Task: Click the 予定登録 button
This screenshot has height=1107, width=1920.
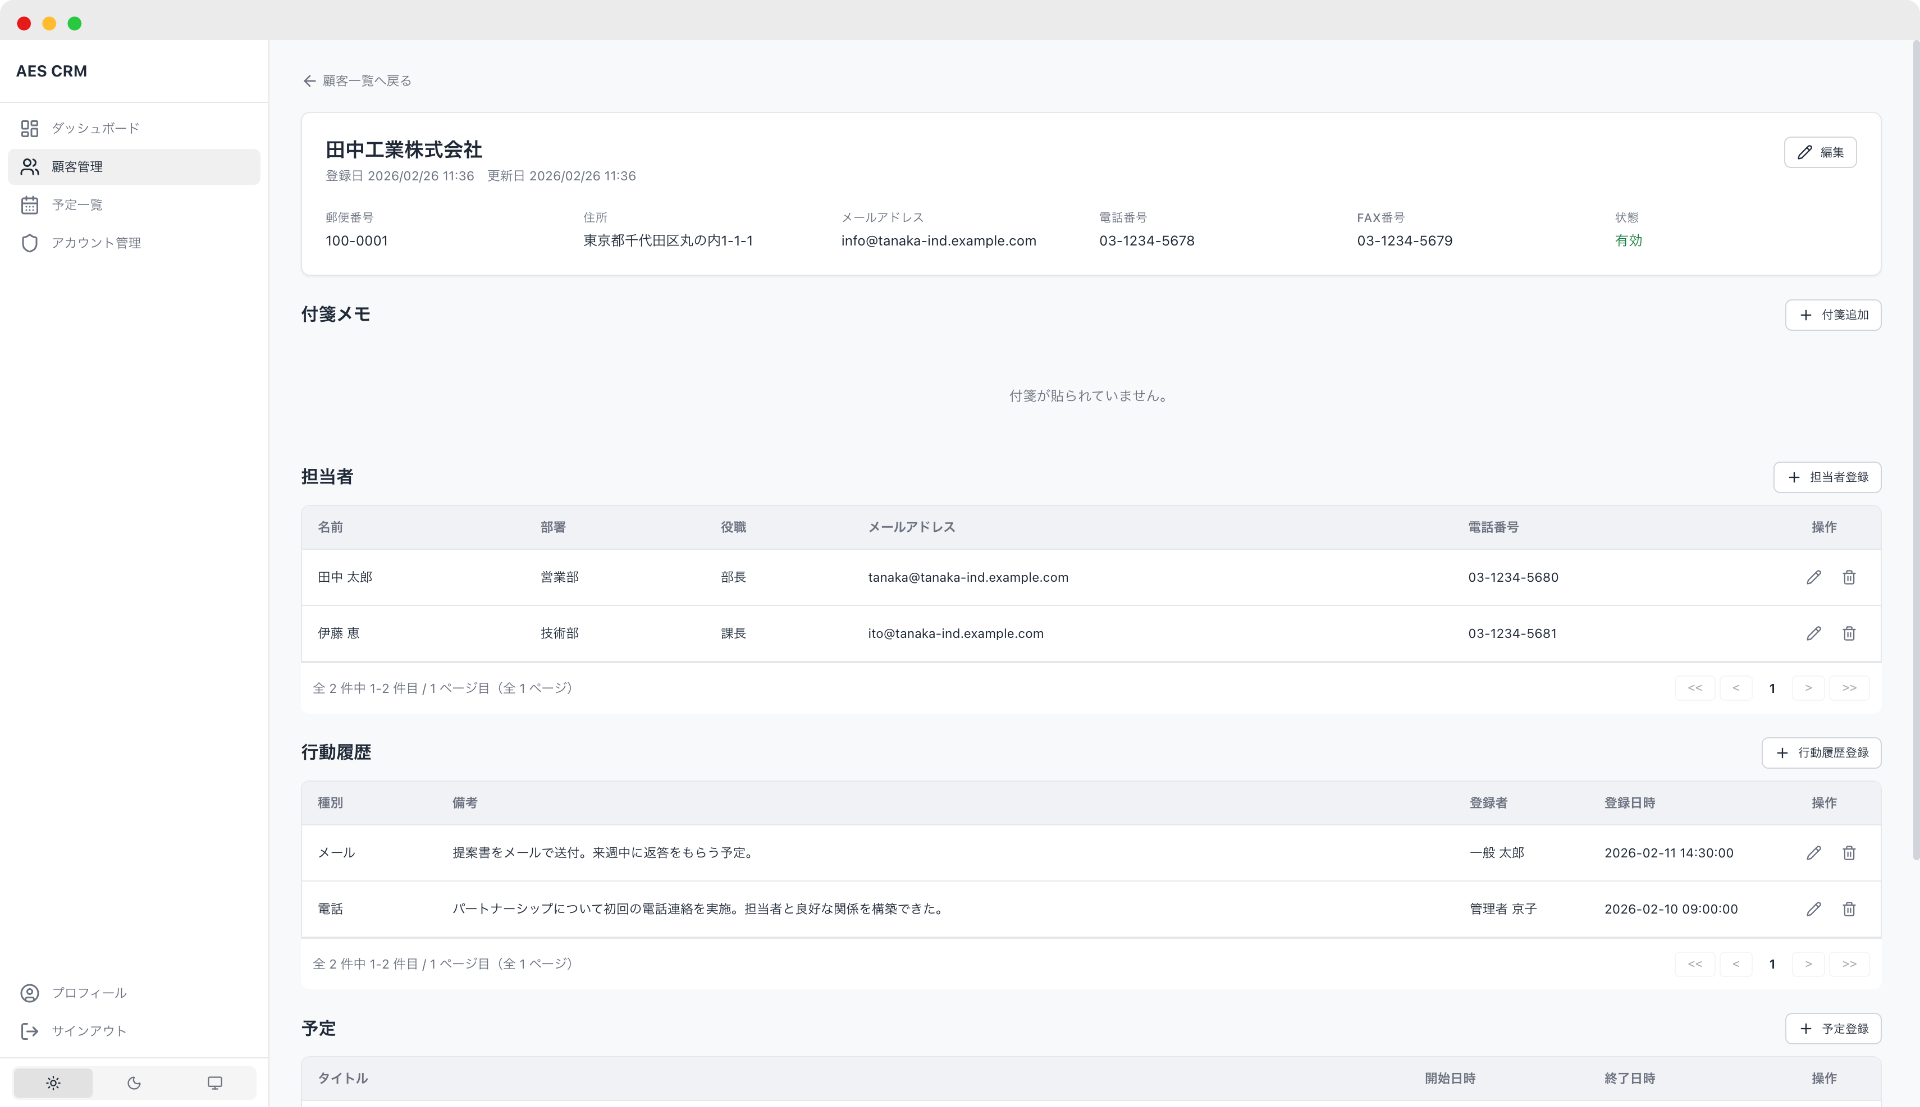Action: pos(1833,1028)
